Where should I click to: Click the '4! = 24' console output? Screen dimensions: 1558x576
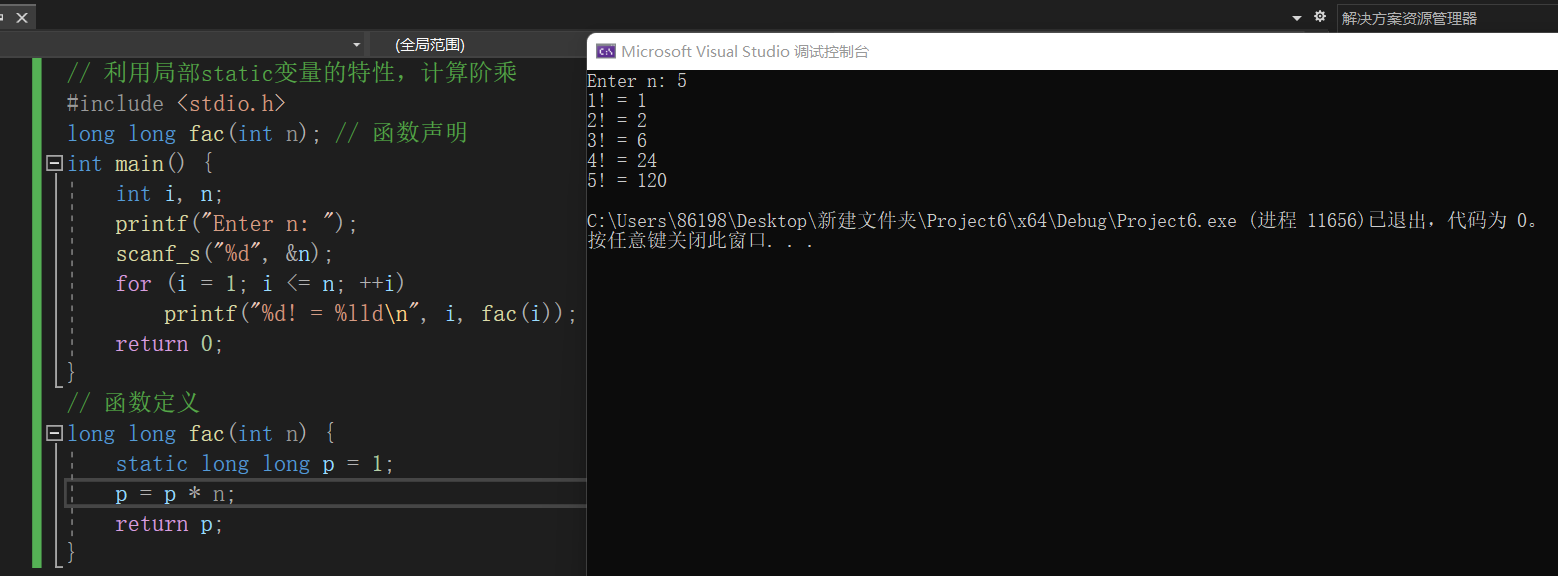click(622, 161)
